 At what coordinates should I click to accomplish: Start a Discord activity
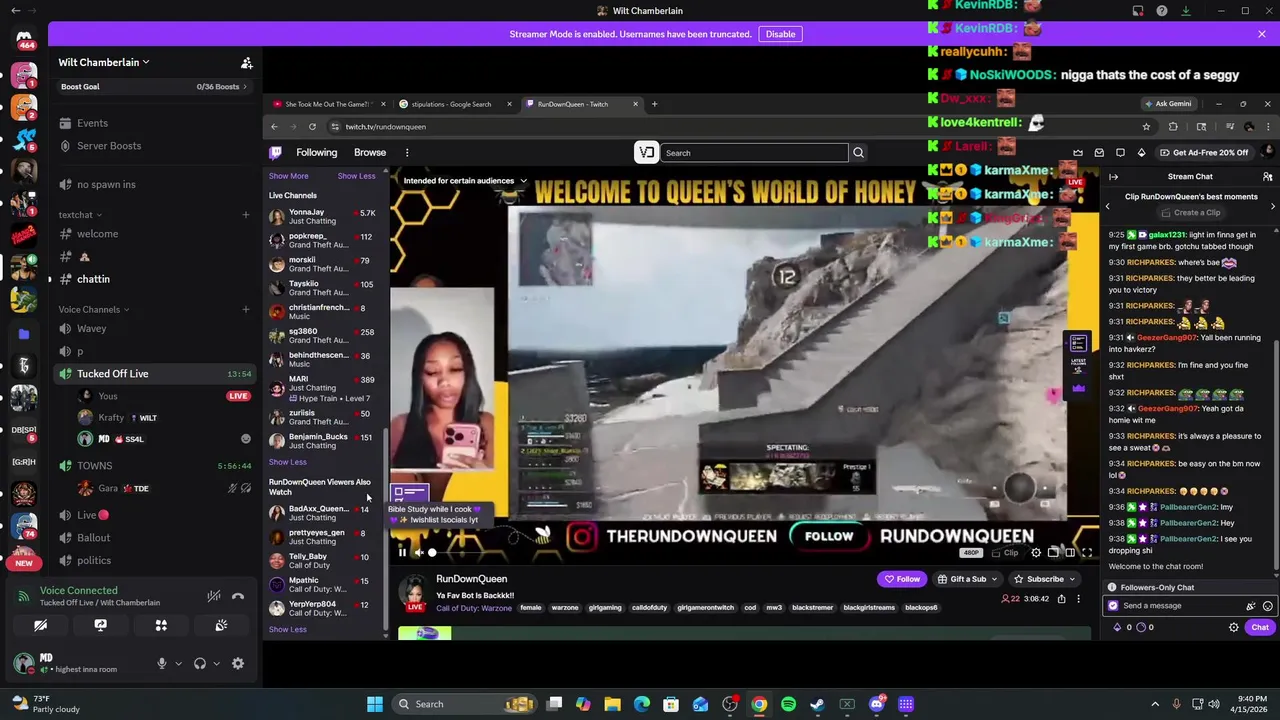click(x=161, y=625)
